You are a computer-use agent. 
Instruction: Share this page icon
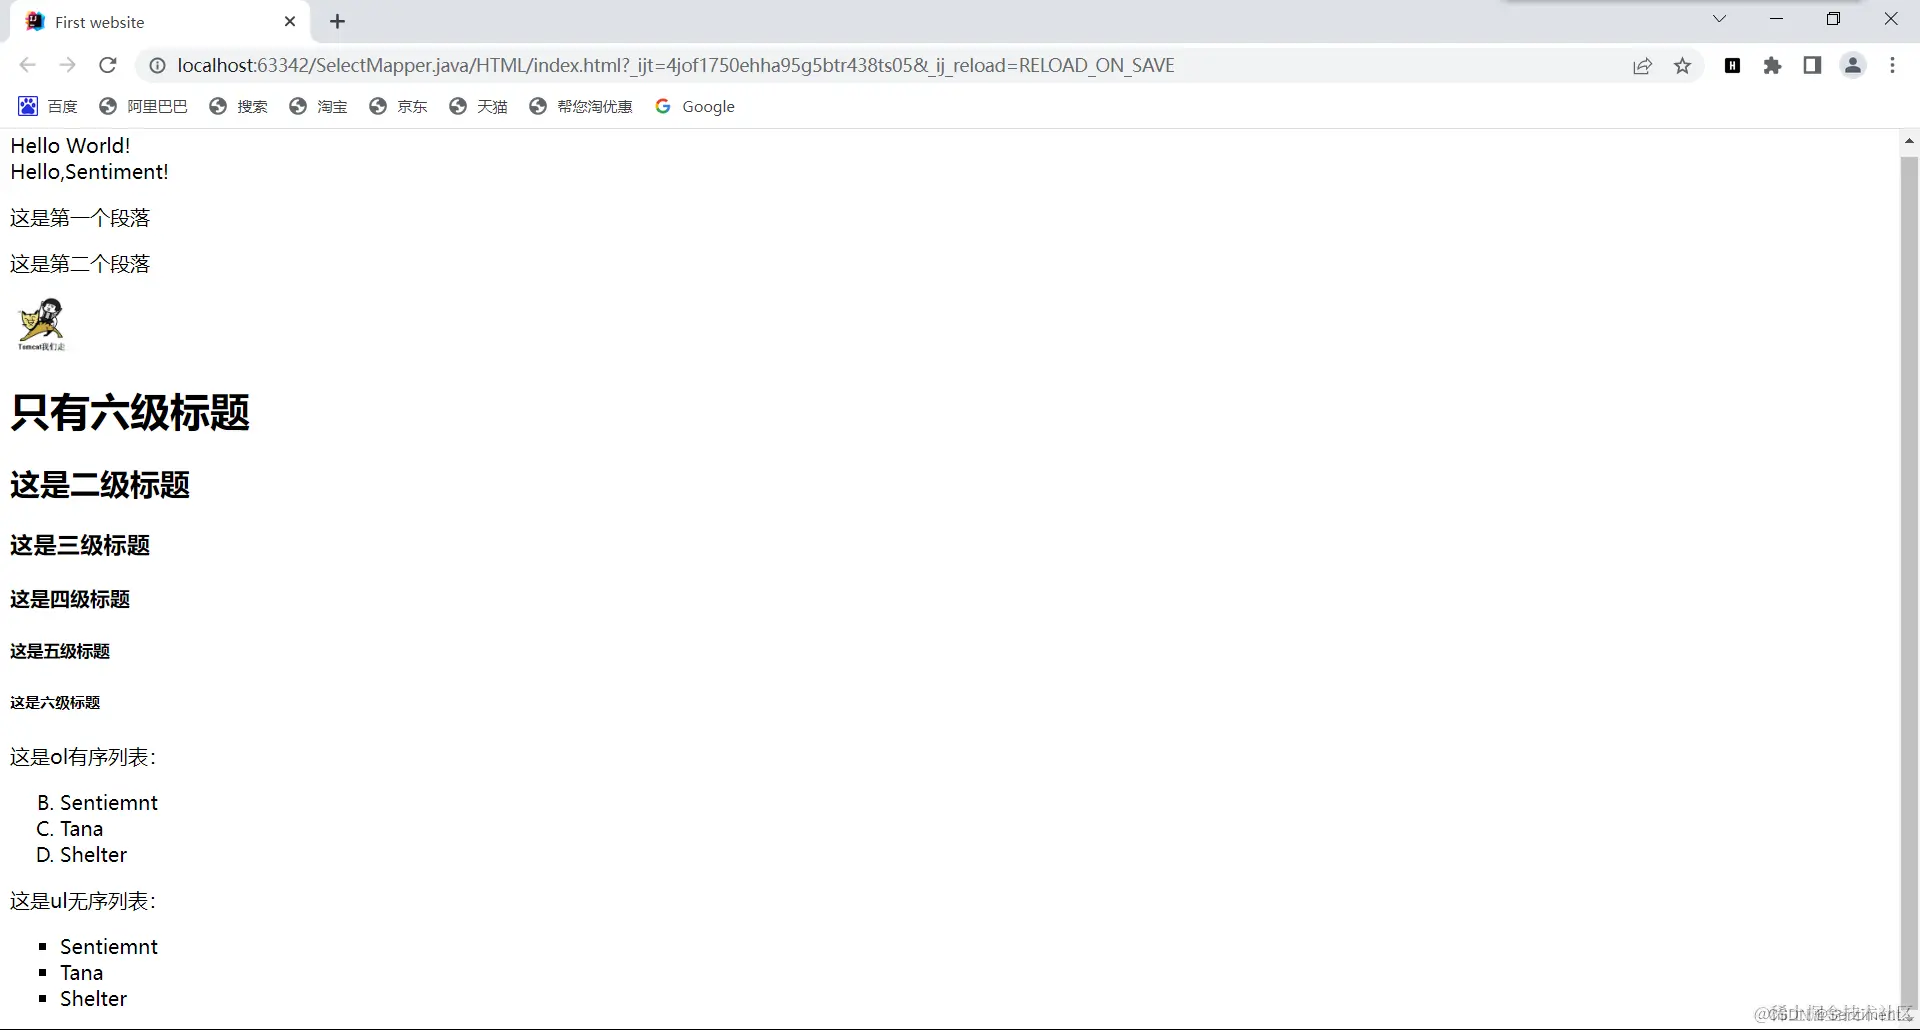(x=1642, y=66)
